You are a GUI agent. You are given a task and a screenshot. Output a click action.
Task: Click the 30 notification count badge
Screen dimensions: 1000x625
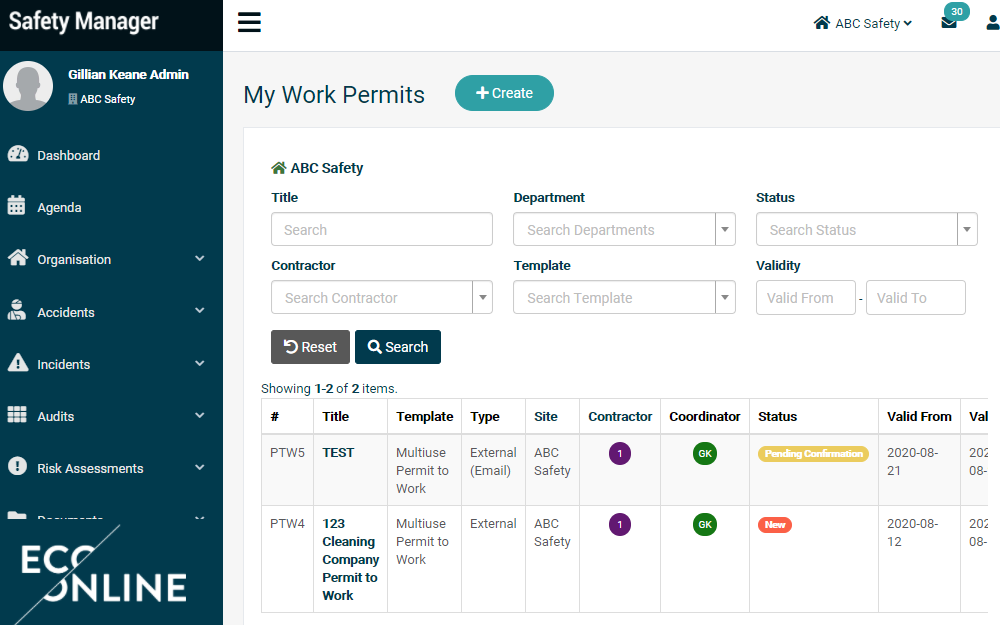[957, 11]
